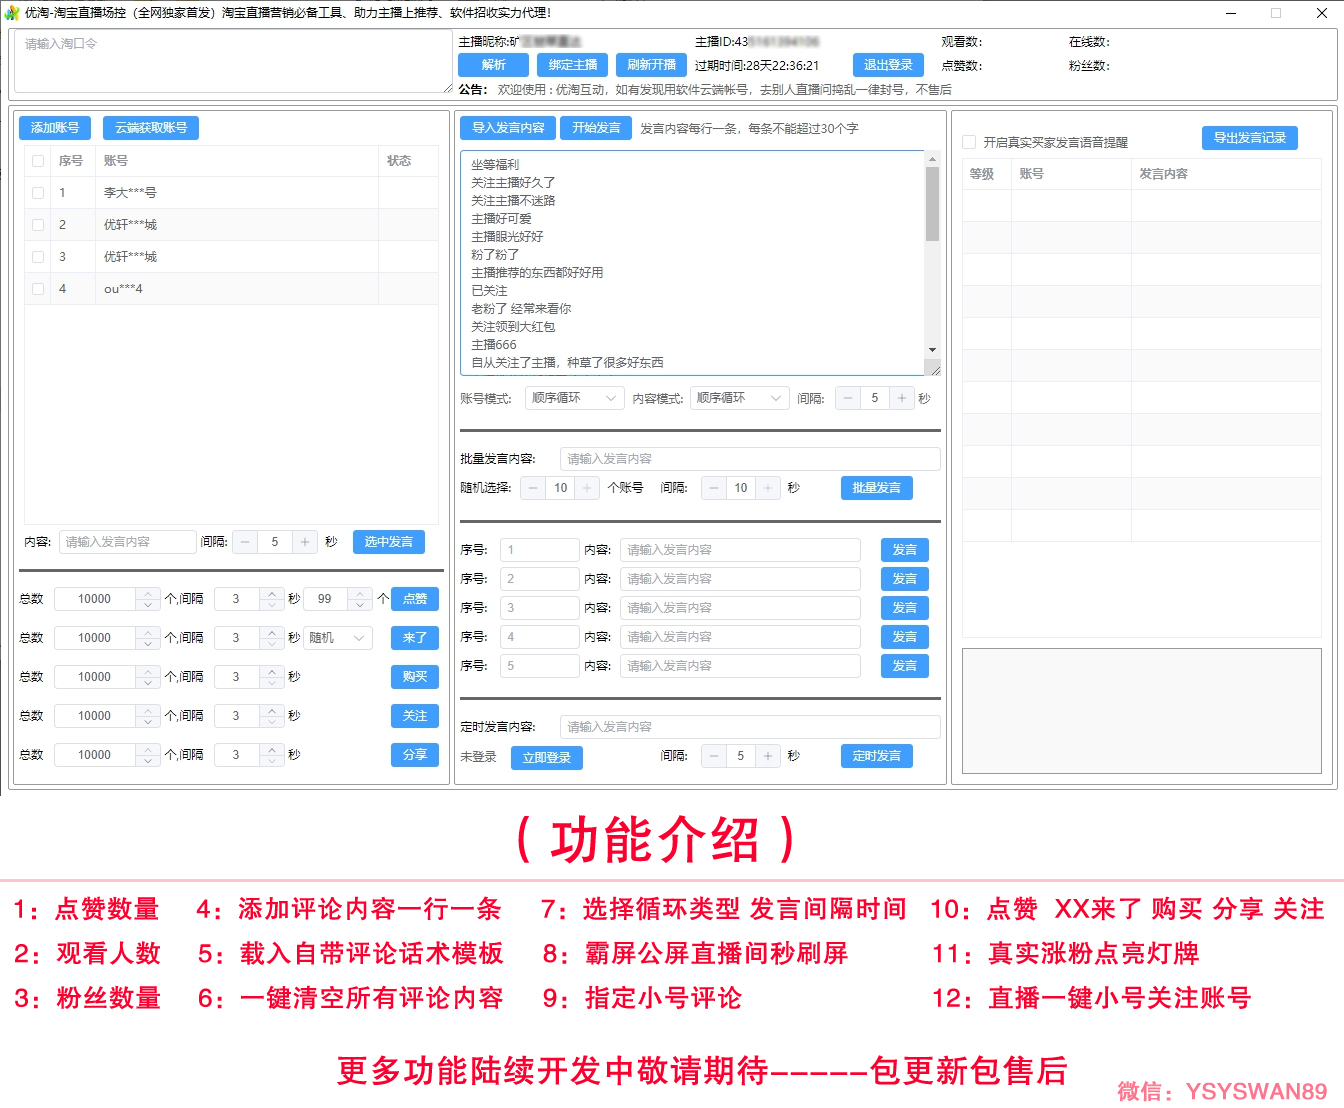Screen dimensions: 1344x1108
Task: Check the box for account 李大***号
Action: click(x=38, y=193)
